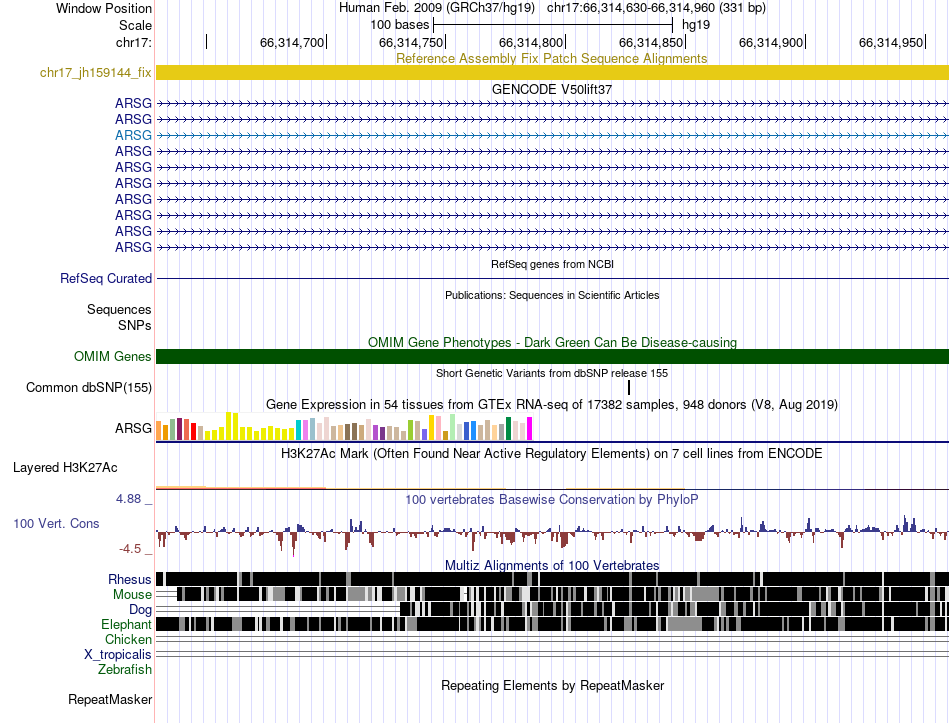Click the chr17_jh159144_fix yellow alignment bar

[x=552, y=73]
